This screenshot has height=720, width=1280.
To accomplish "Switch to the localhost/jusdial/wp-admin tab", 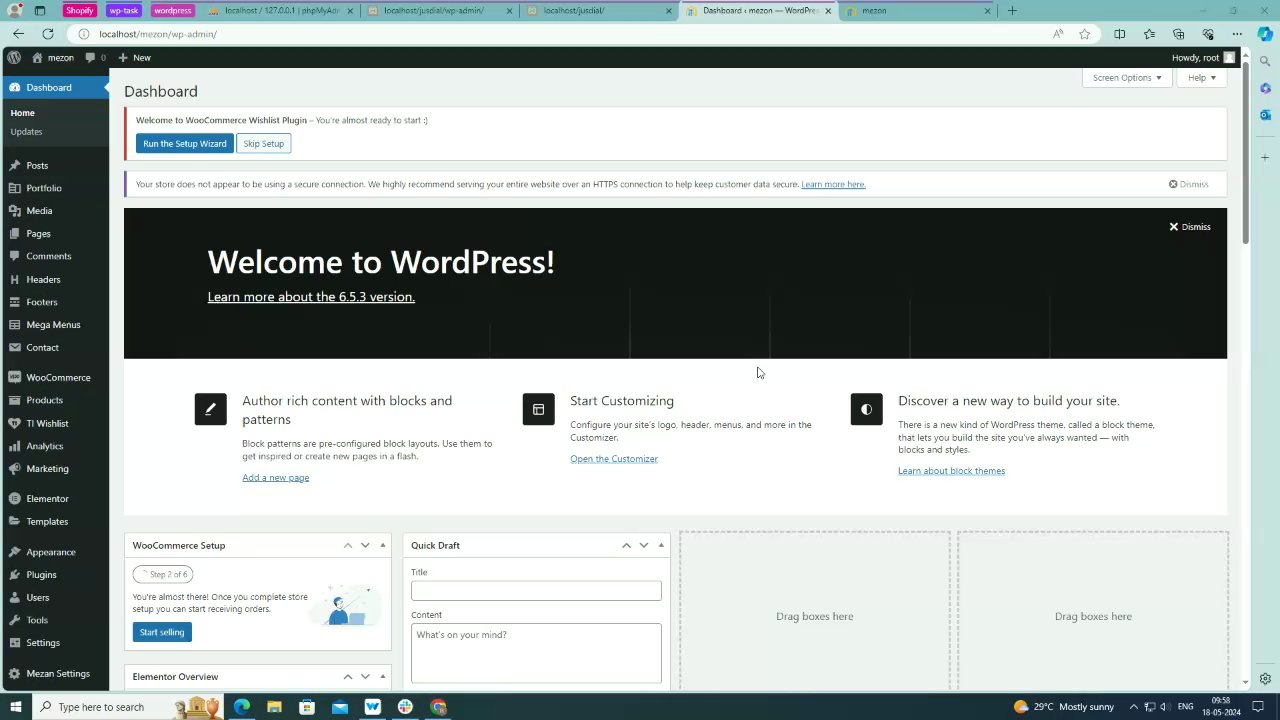I will (x=440, y=11).
